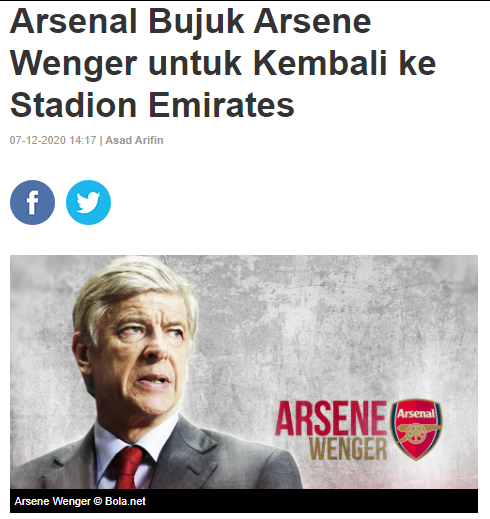Viewport: 490px width, 519px height.
Task: Open the Arsene Wenger photo
Action: [x=244, y=372]
